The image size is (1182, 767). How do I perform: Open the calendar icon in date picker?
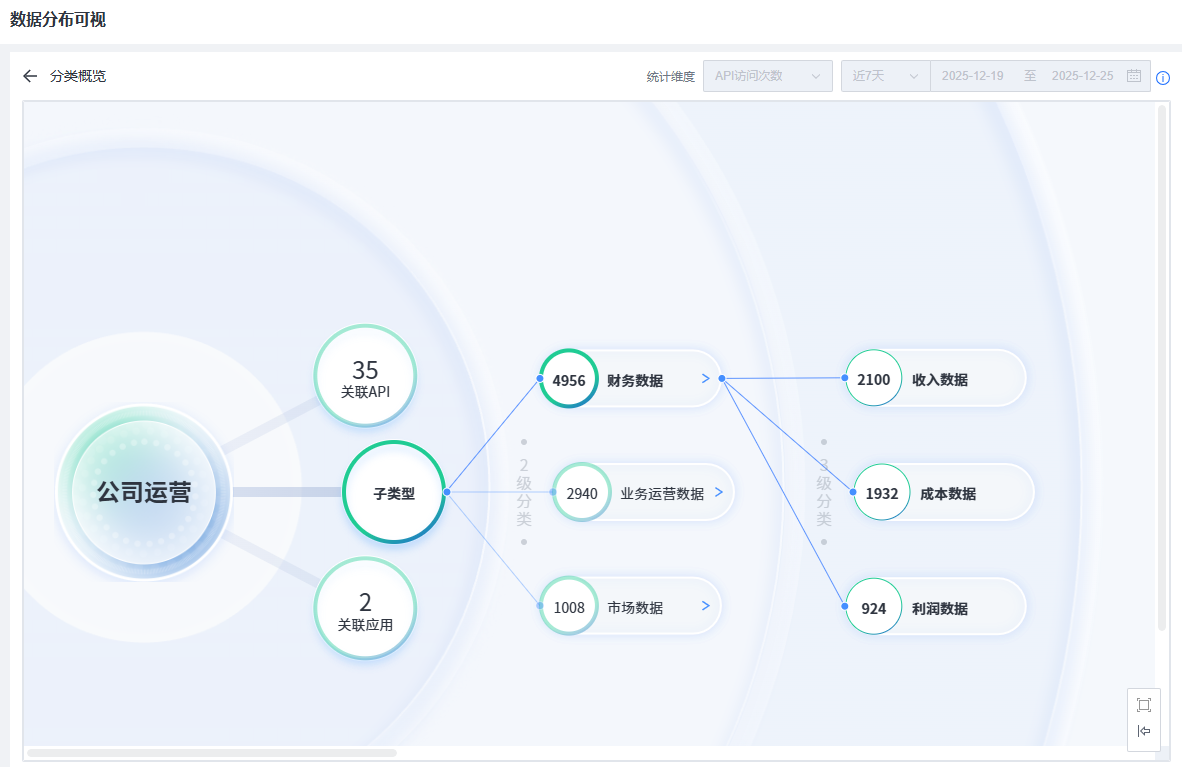[1134, 76]
